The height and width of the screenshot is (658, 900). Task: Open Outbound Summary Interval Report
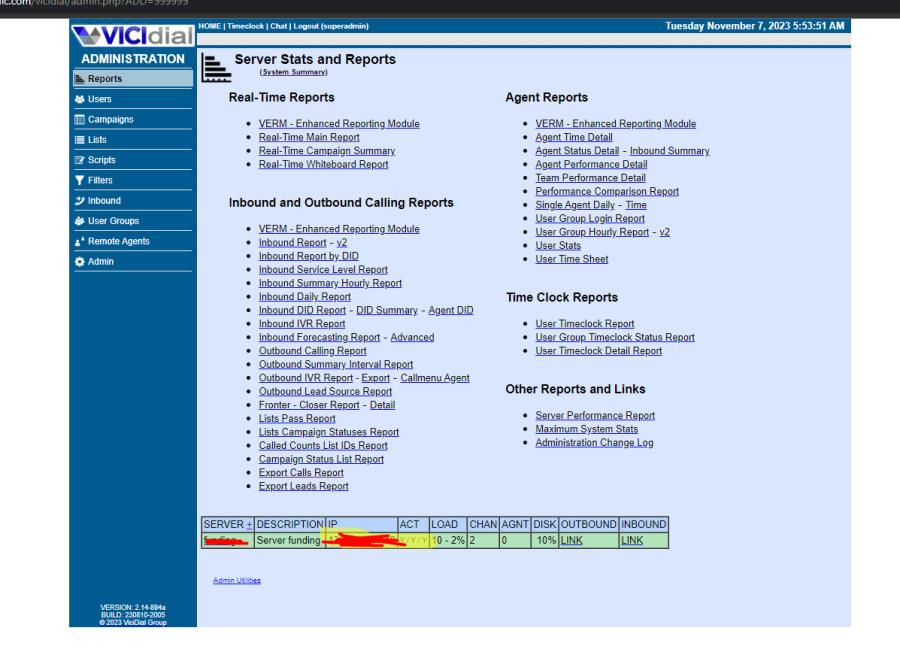336,365
